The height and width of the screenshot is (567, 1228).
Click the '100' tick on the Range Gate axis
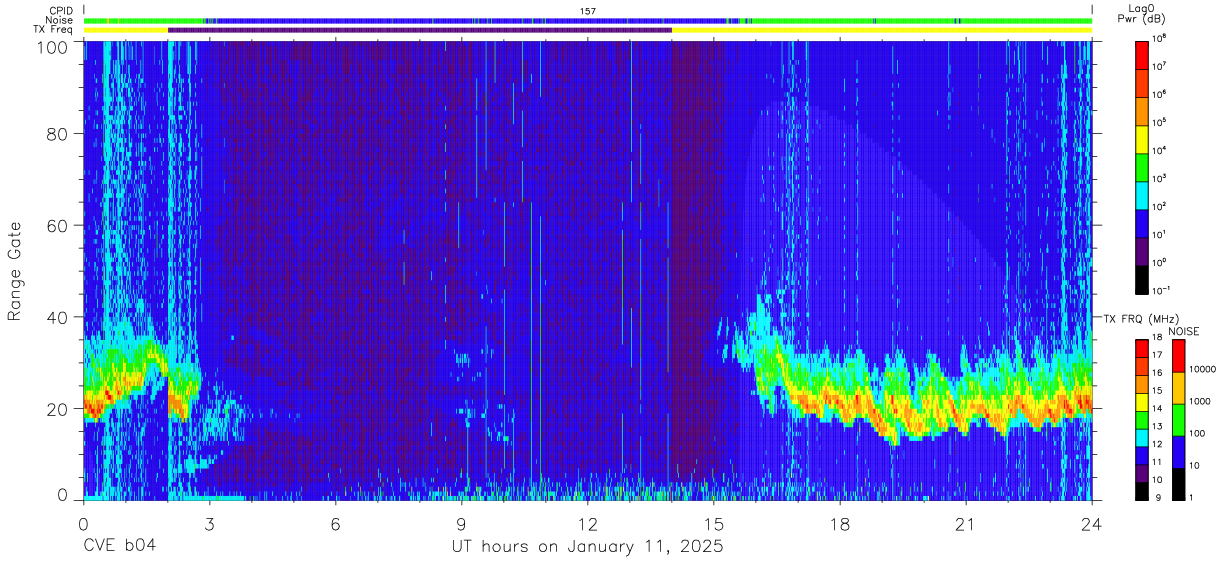coord(54,46)
